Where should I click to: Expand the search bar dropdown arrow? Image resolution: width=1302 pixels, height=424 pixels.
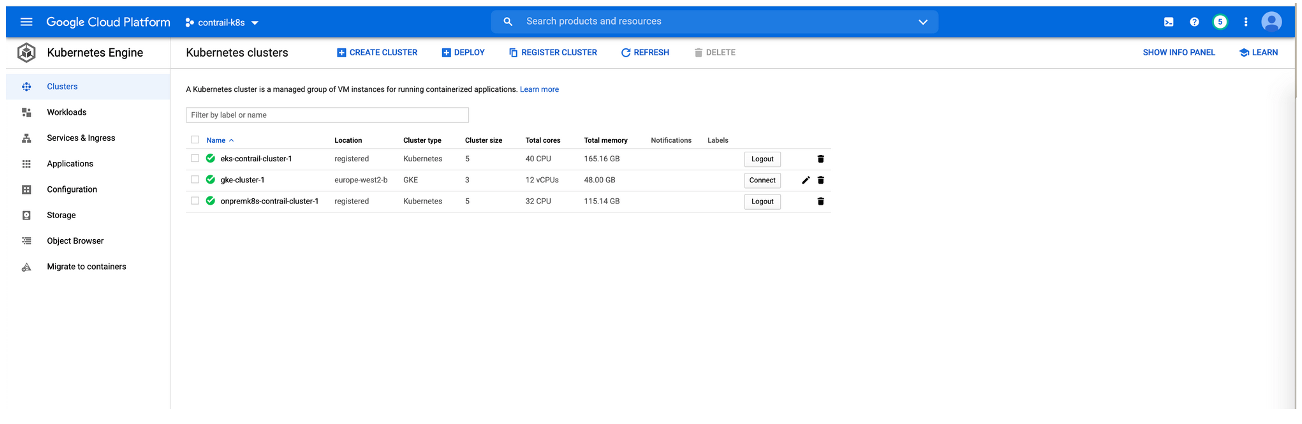point(922,22)
